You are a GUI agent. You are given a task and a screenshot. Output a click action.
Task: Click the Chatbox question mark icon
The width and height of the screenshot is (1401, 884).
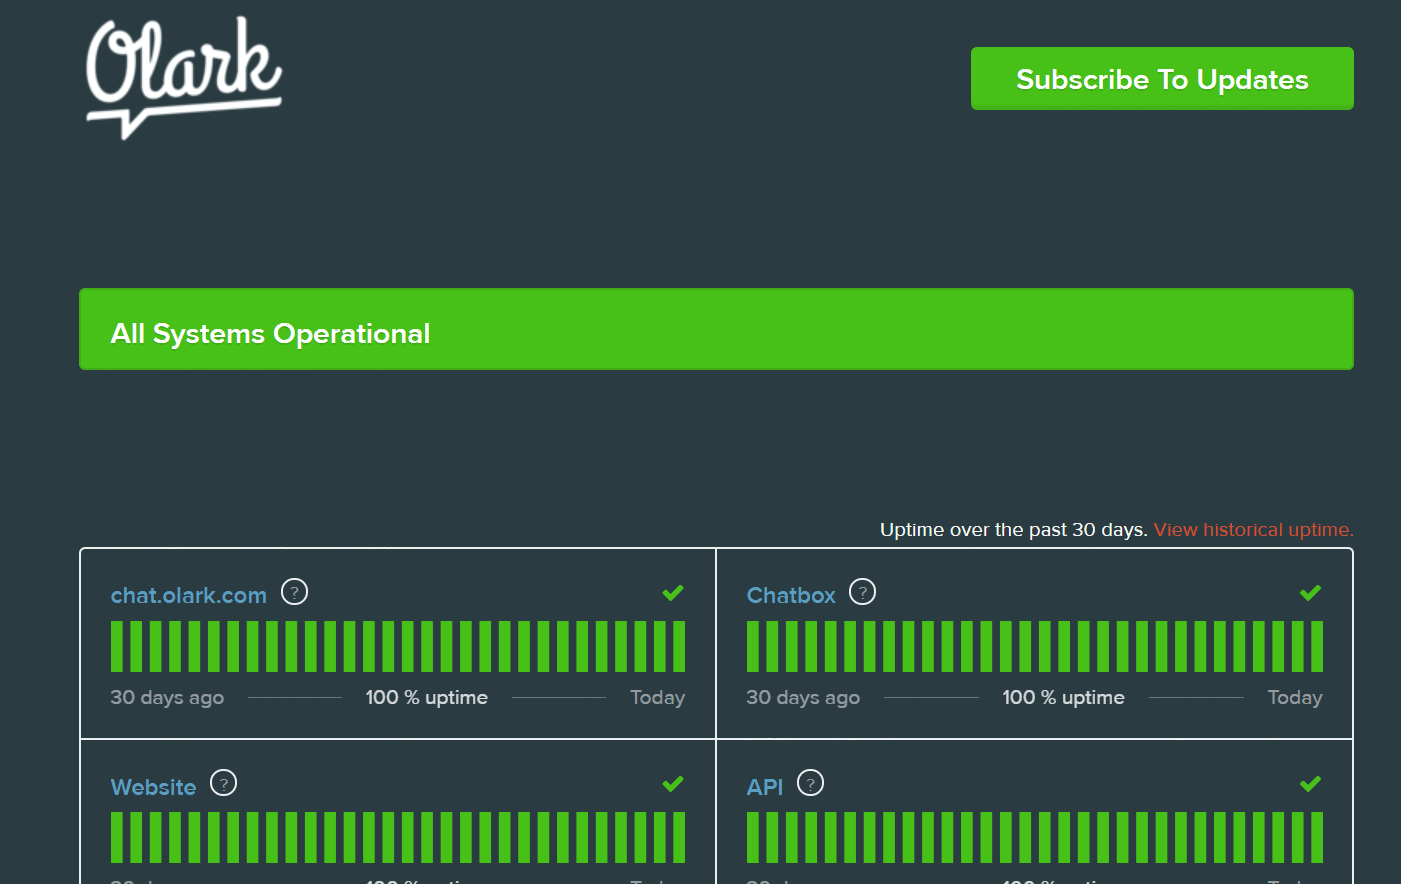(862, 592)
